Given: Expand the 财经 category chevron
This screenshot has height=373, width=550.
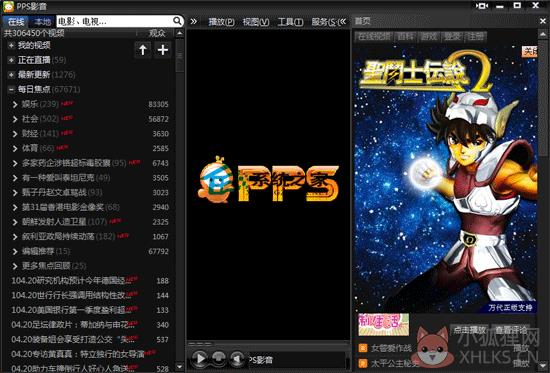Looking at the screenshot, I should (15, 134).
